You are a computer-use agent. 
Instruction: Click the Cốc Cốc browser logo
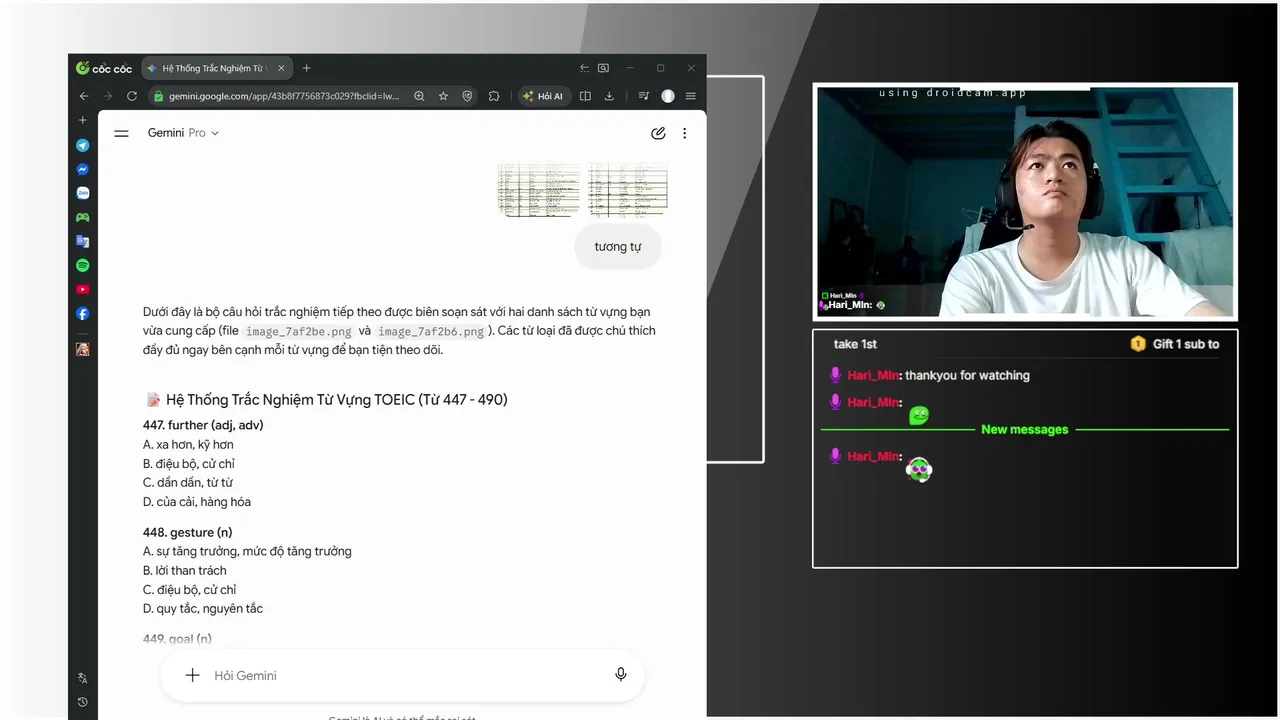pyautogui.click(x=104, y=68)
